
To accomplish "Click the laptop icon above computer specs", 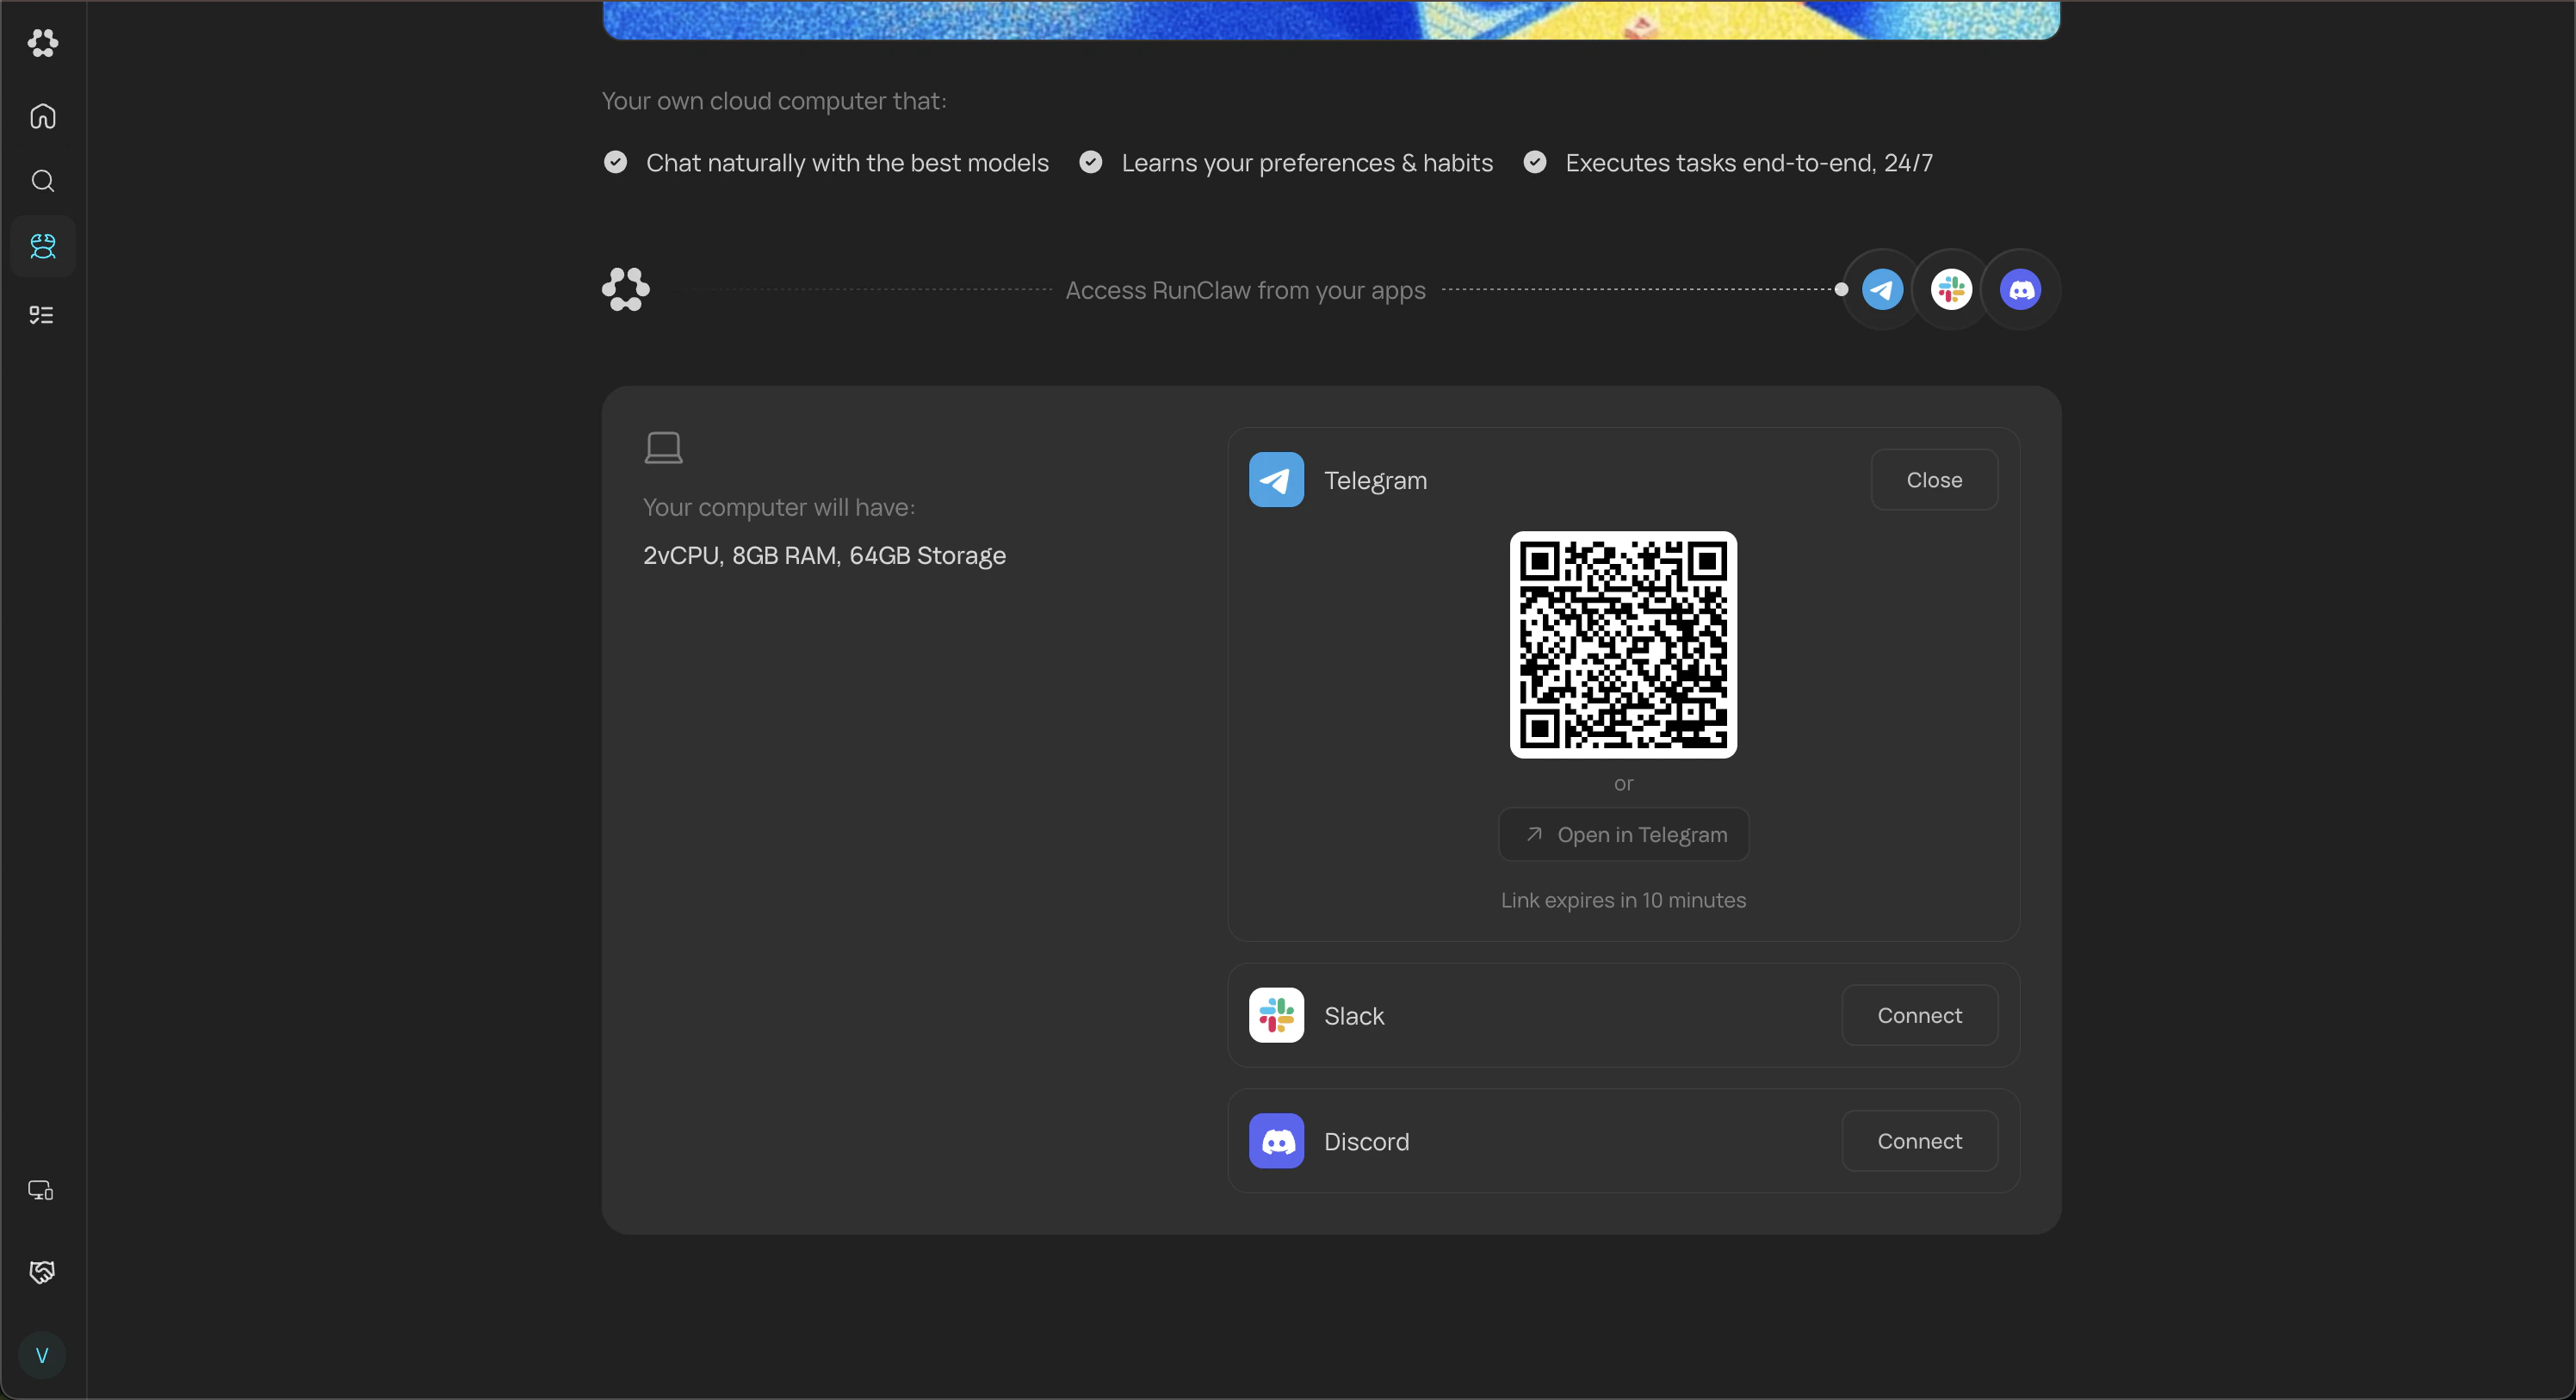I will (663, 447).
